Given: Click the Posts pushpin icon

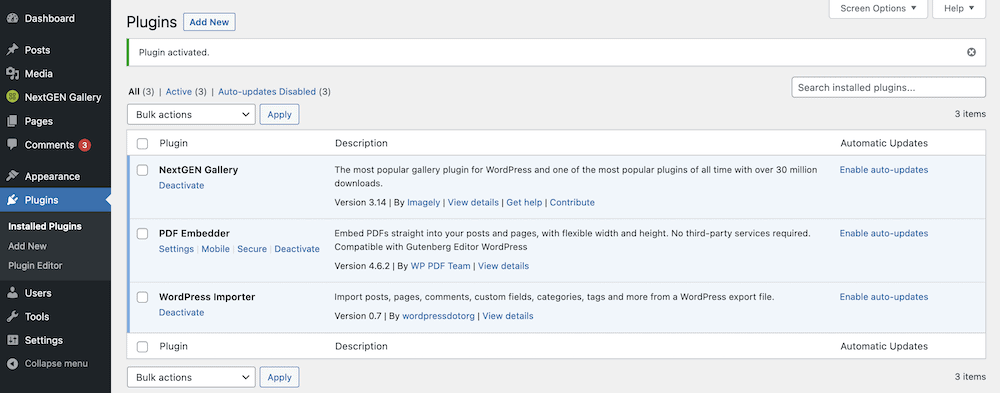Looking at the screenshot, I should (12, 50).
